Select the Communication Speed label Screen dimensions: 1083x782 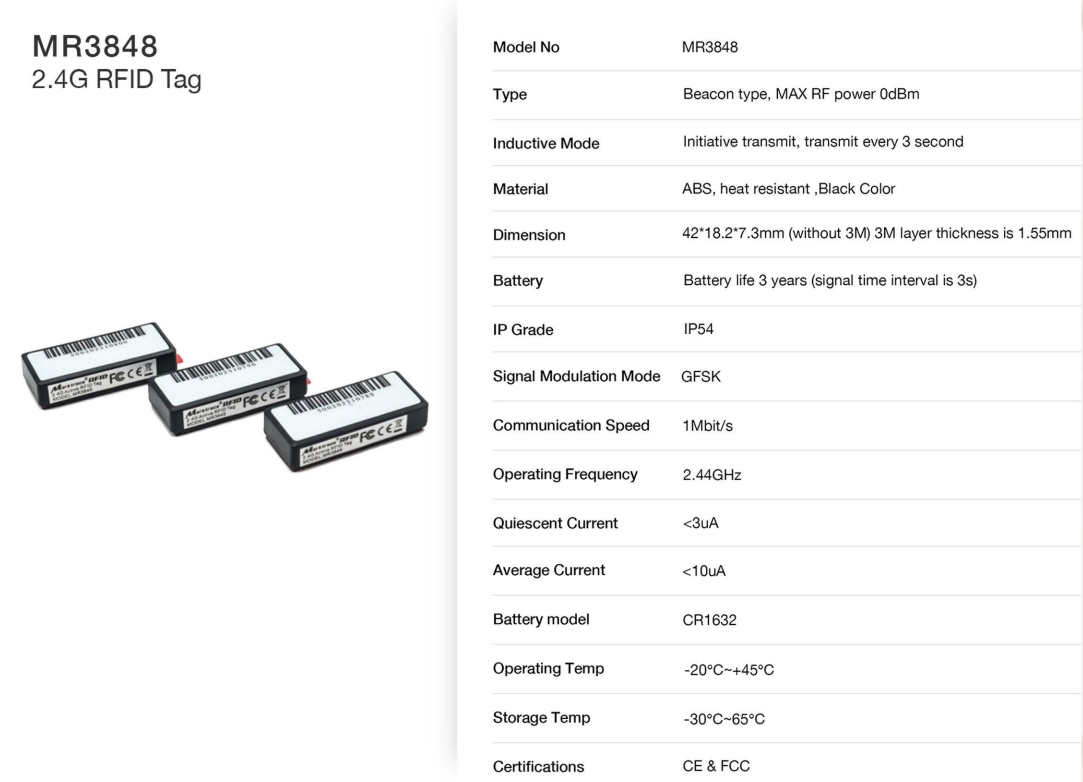coord(571,425)
